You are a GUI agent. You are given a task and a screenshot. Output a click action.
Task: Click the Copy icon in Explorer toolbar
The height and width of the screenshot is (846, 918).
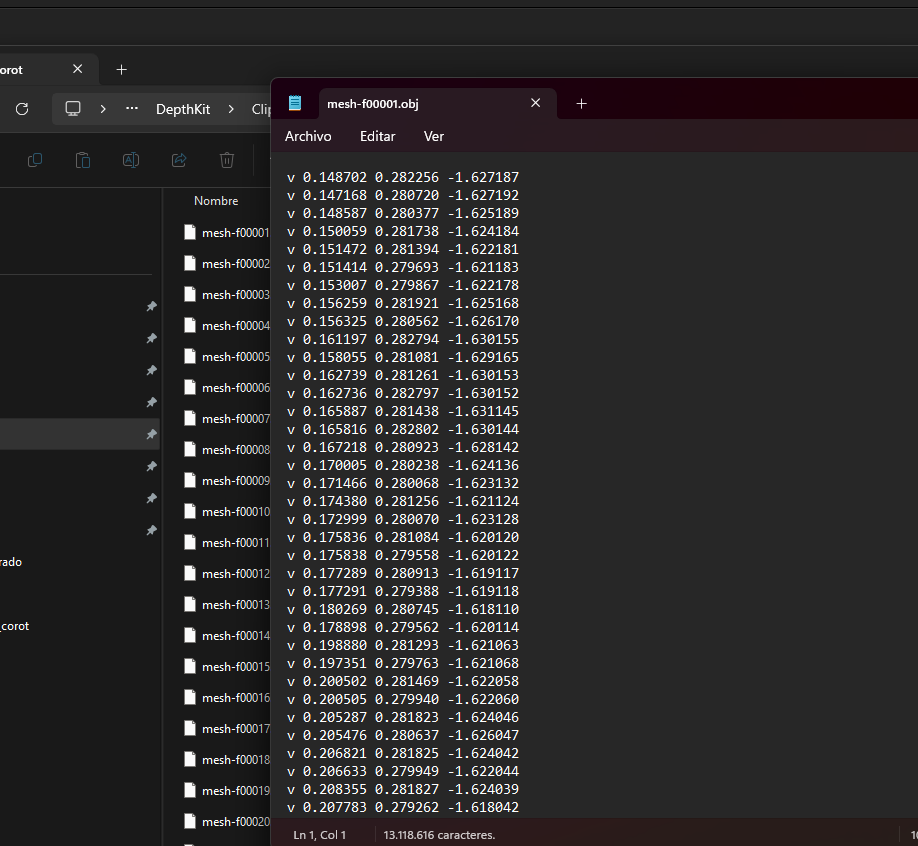(35, 160)
